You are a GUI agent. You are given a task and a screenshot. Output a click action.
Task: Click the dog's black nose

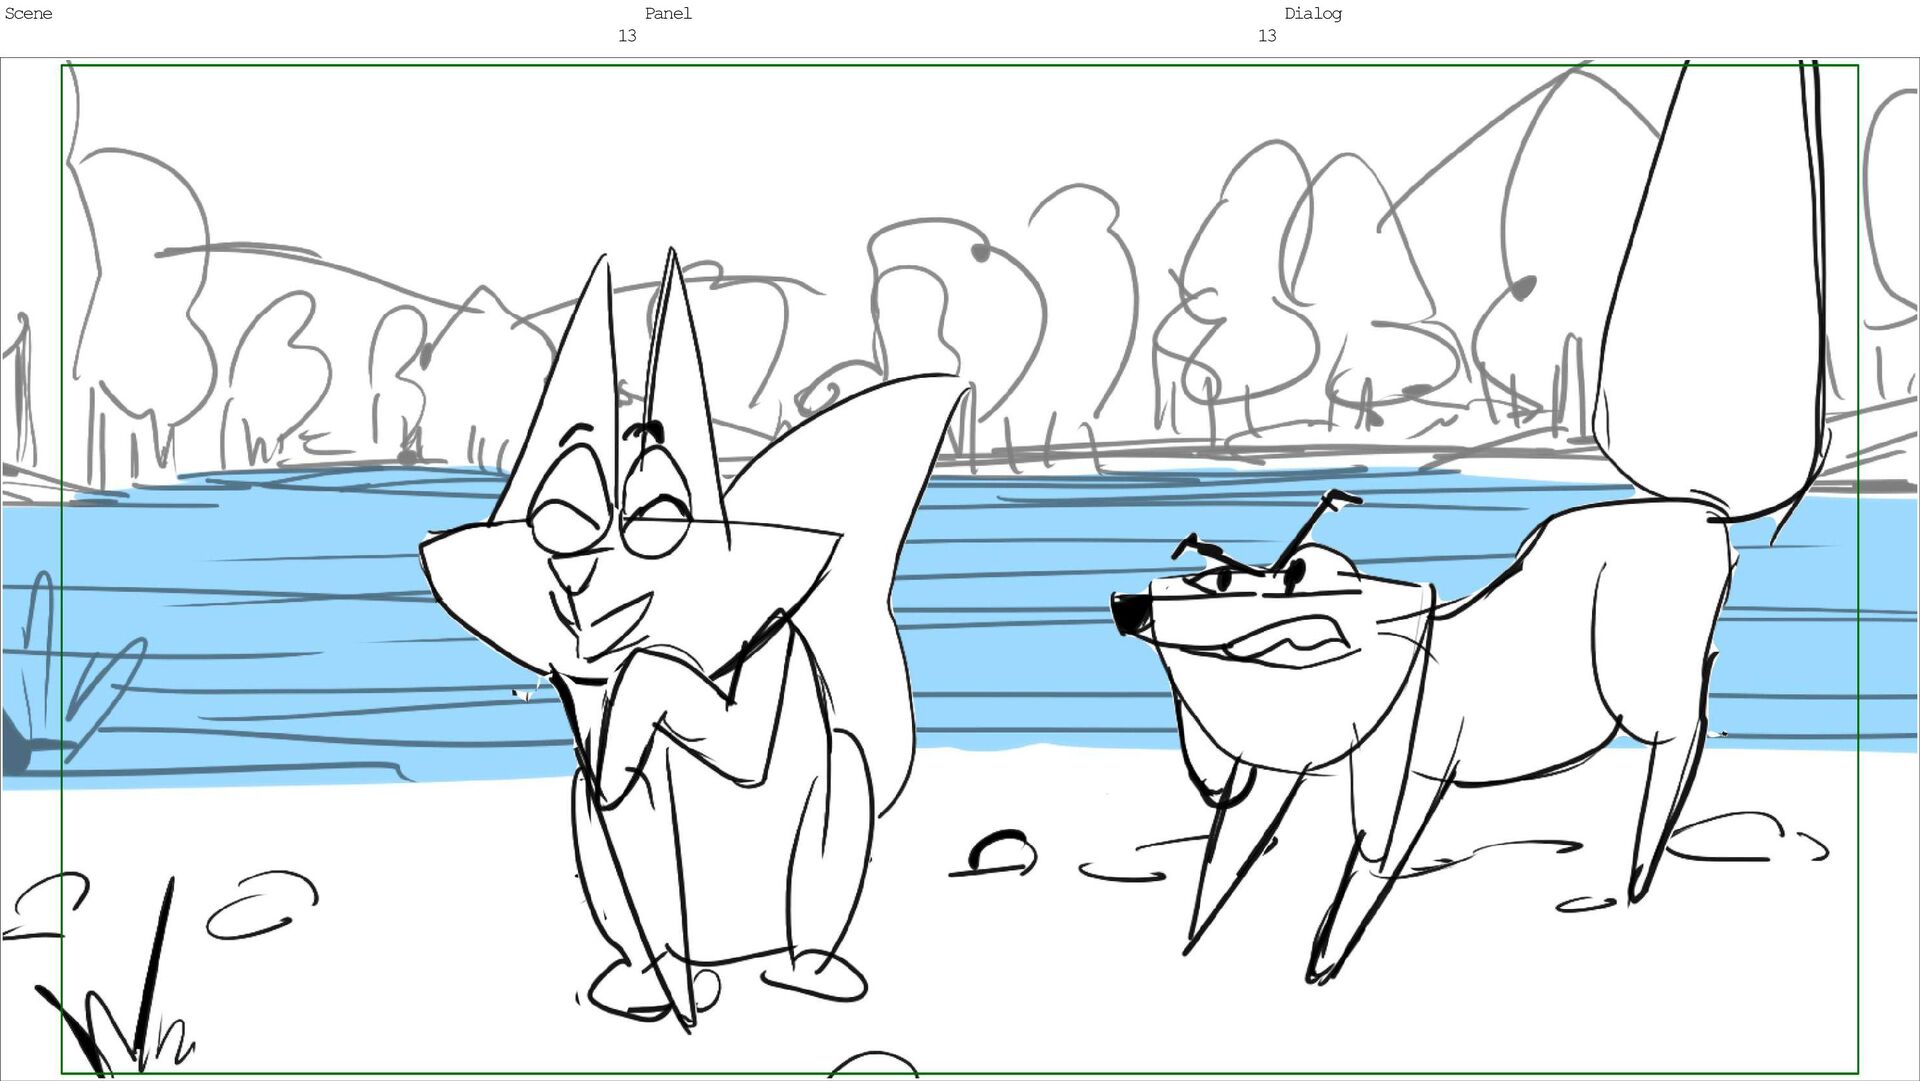click(1131, 612)
